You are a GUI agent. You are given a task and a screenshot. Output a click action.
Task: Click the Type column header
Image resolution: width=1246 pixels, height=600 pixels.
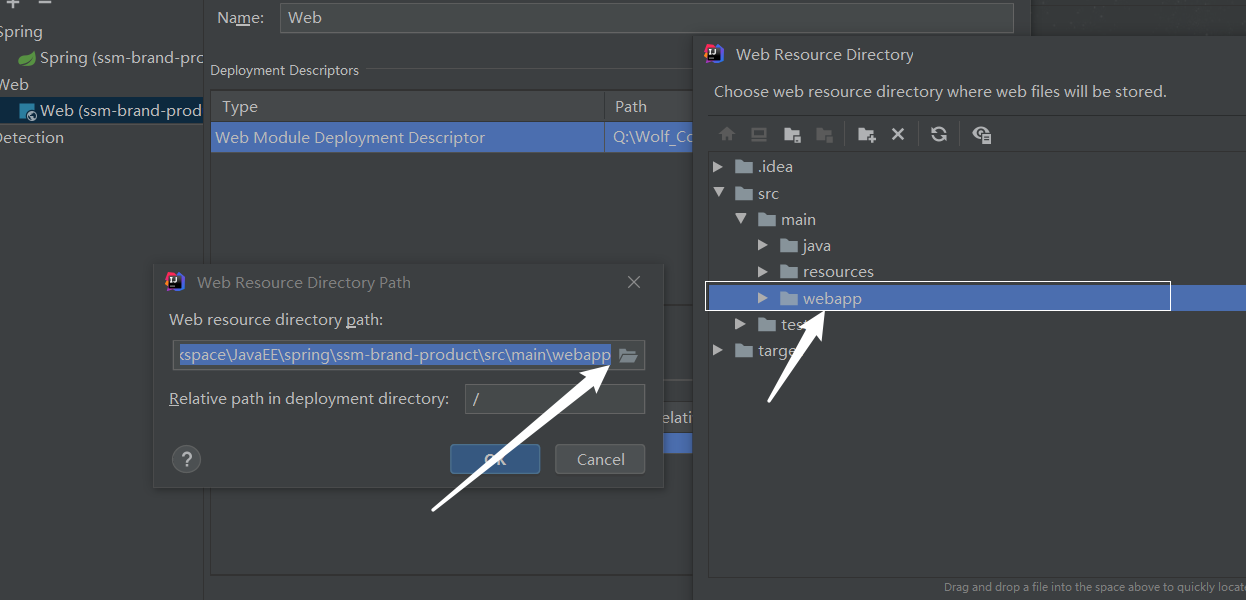240,107
